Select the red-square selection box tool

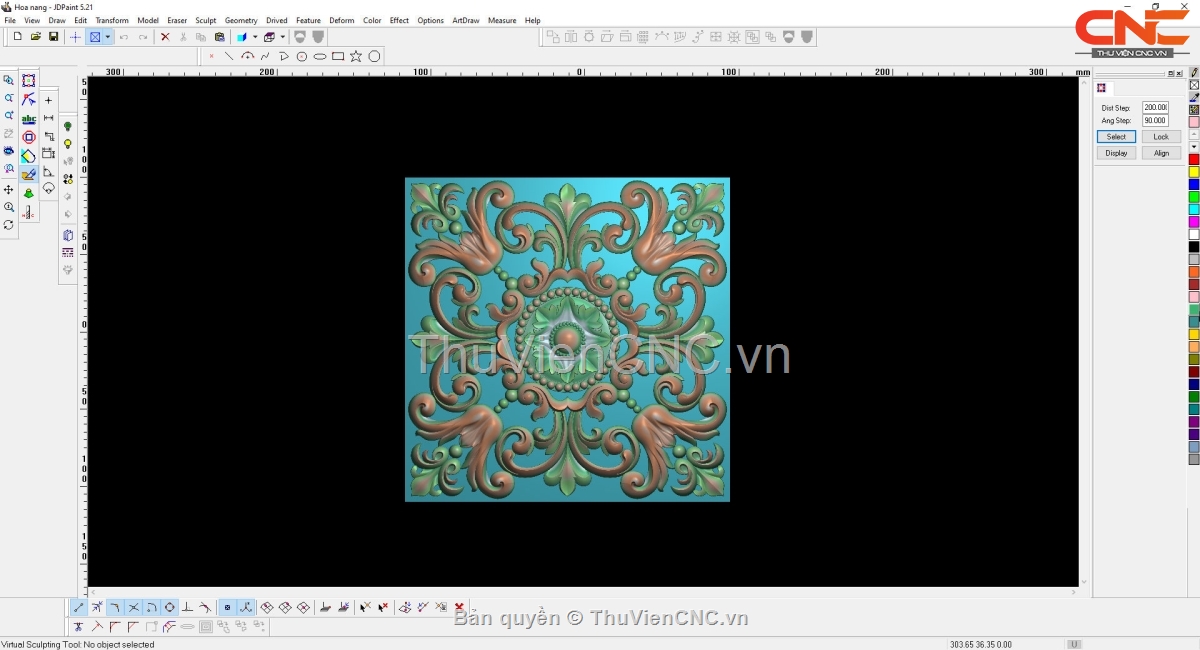tap(29, 81)
